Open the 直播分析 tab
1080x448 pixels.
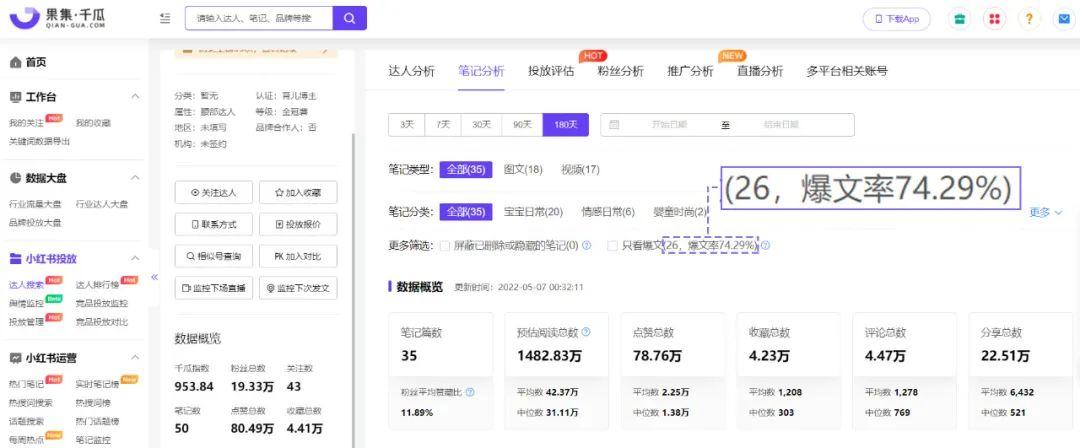tap(759, 71)
